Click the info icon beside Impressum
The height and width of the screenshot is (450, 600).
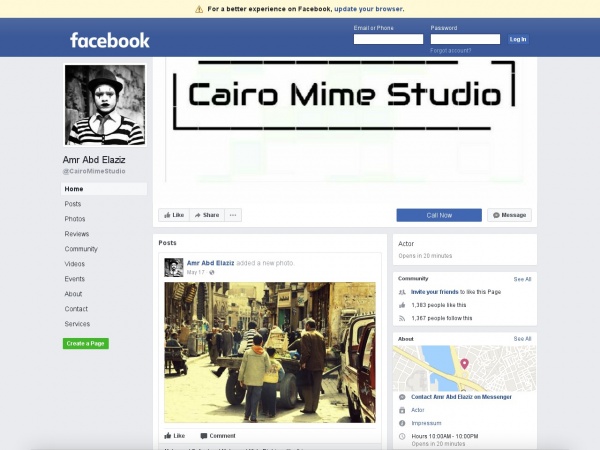(402, 423)
